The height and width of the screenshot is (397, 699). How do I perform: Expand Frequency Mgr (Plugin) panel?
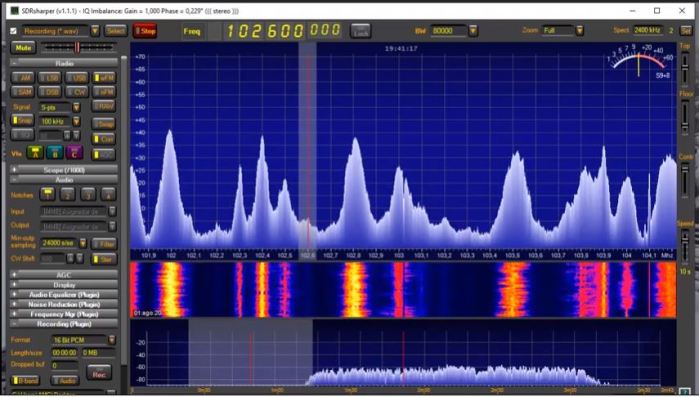[x=64, y=314]
